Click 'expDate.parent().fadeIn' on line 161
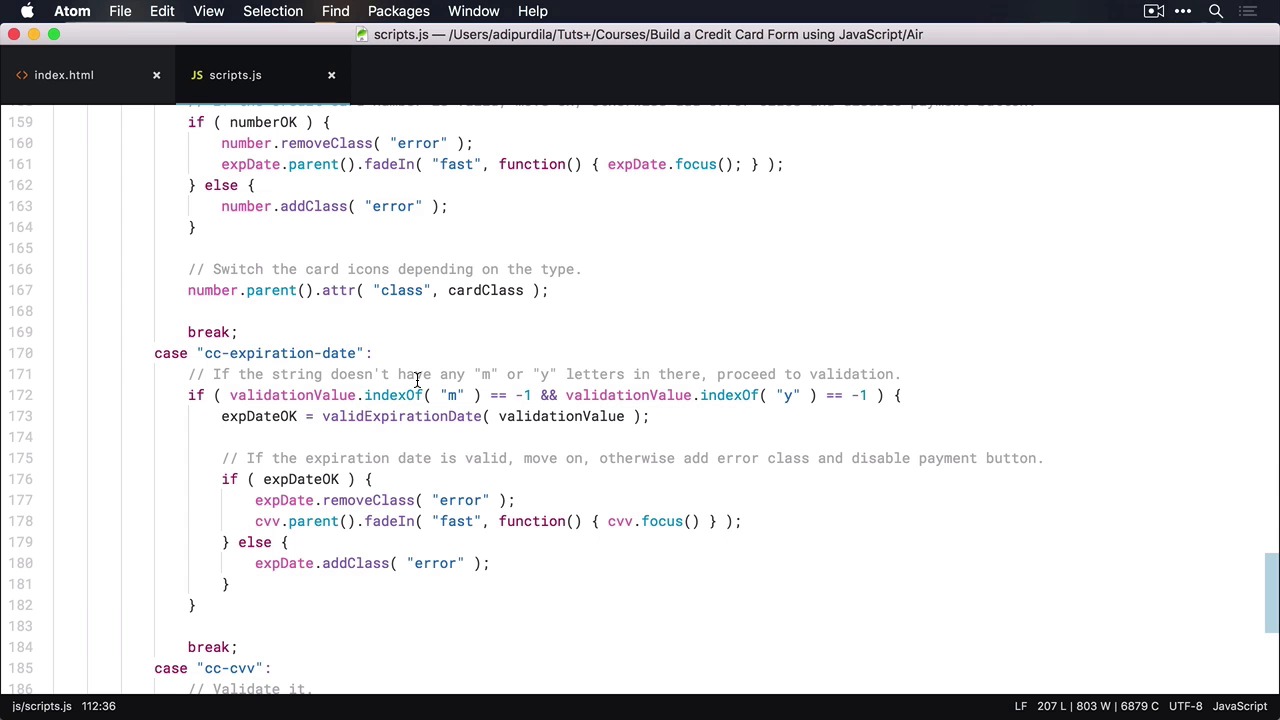 coord(318,164)
